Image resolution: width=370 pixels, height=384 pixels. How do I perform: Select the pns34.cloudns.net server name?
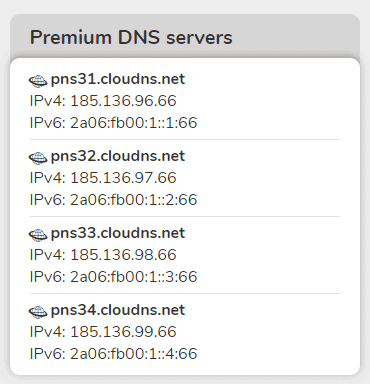tap(118, 310)
